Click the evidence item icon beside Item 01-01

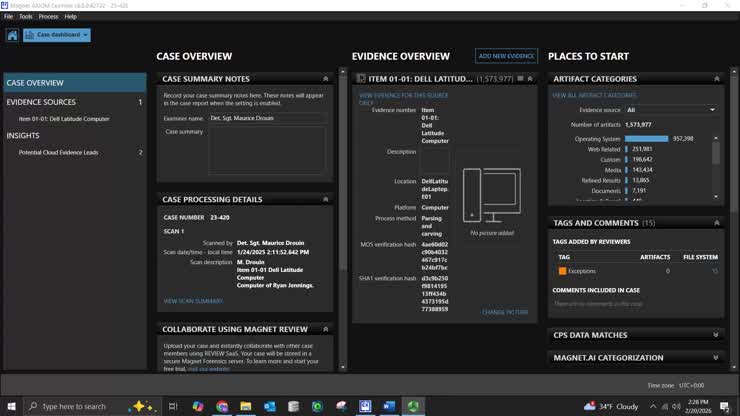pyautogui.click(x=361, y=78)
